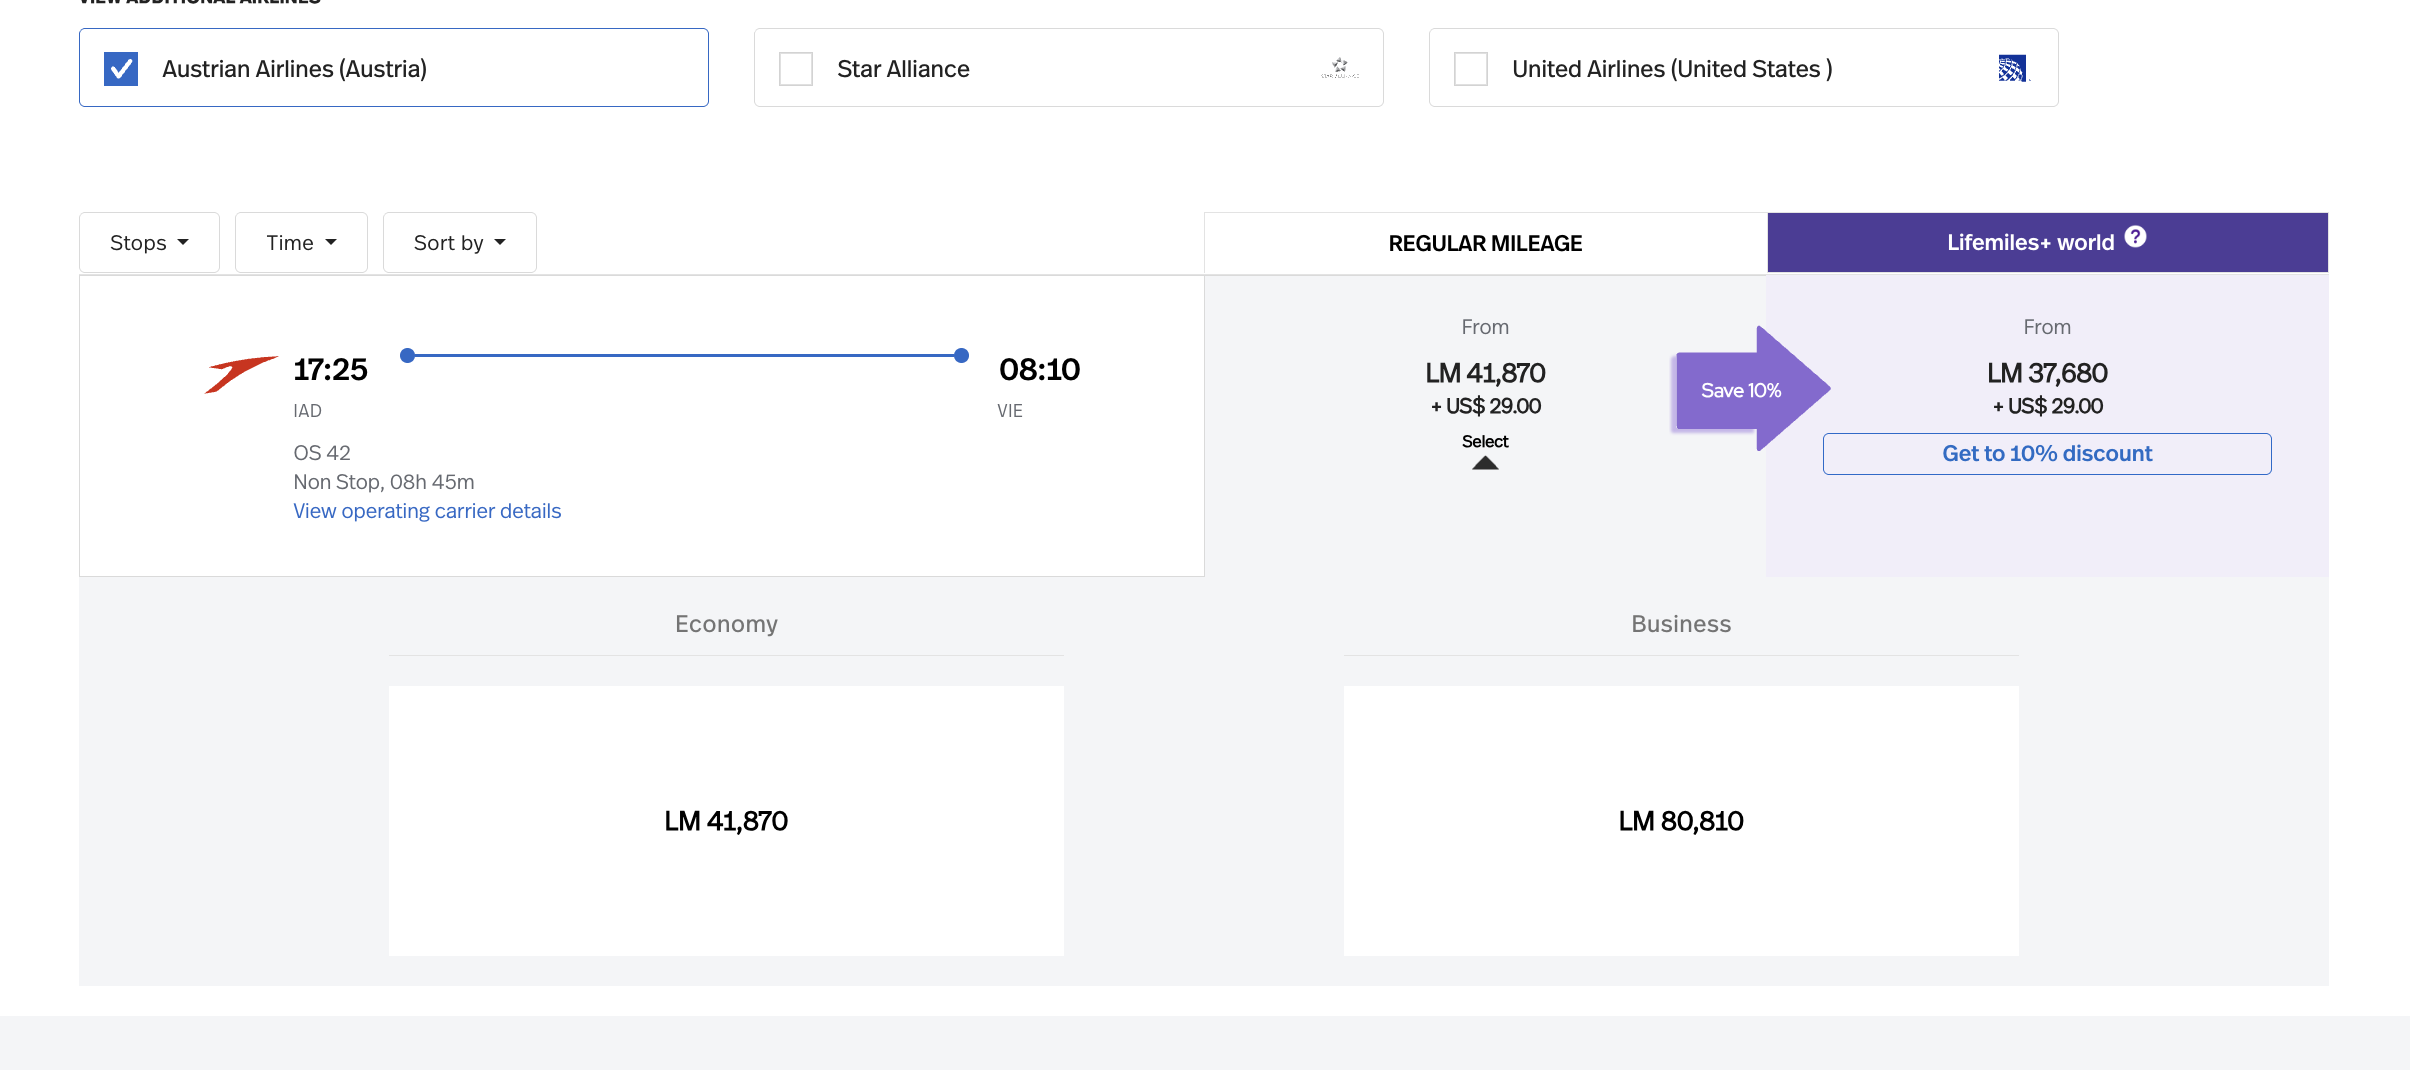Click the Get to 10% discount button
2410x1070 pixels.
[x=2047, y=454]
